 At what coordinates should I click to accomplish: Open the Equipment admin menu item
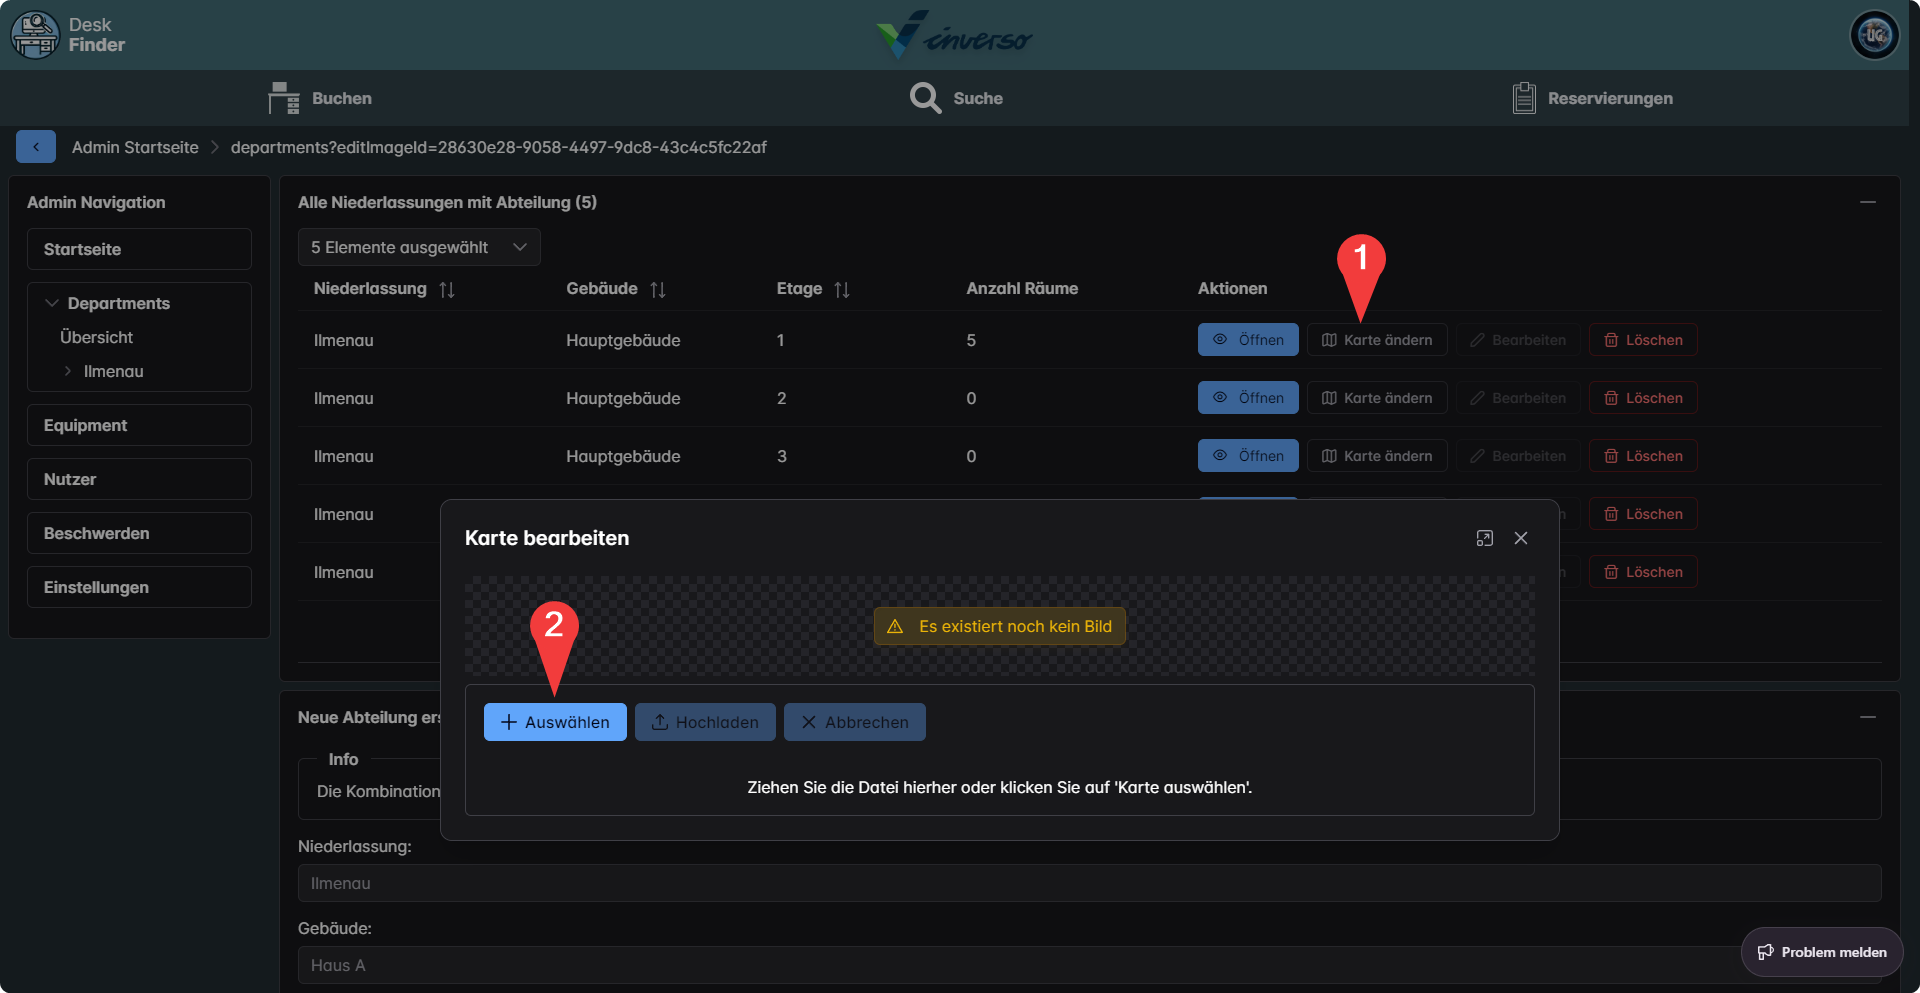click(x=139, y=425)
